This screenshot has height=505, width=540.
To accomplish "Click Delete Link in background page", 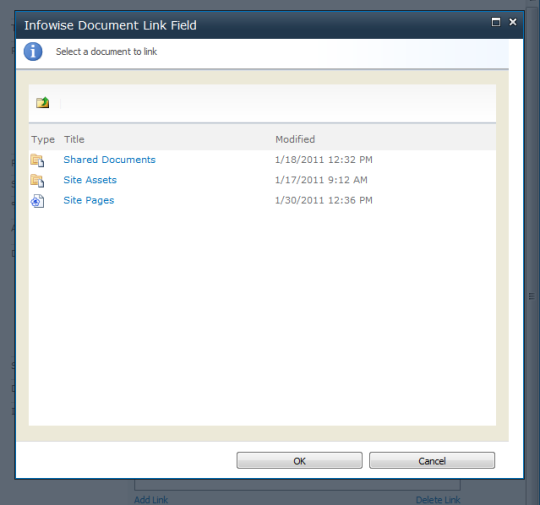I will pos(438,499).
